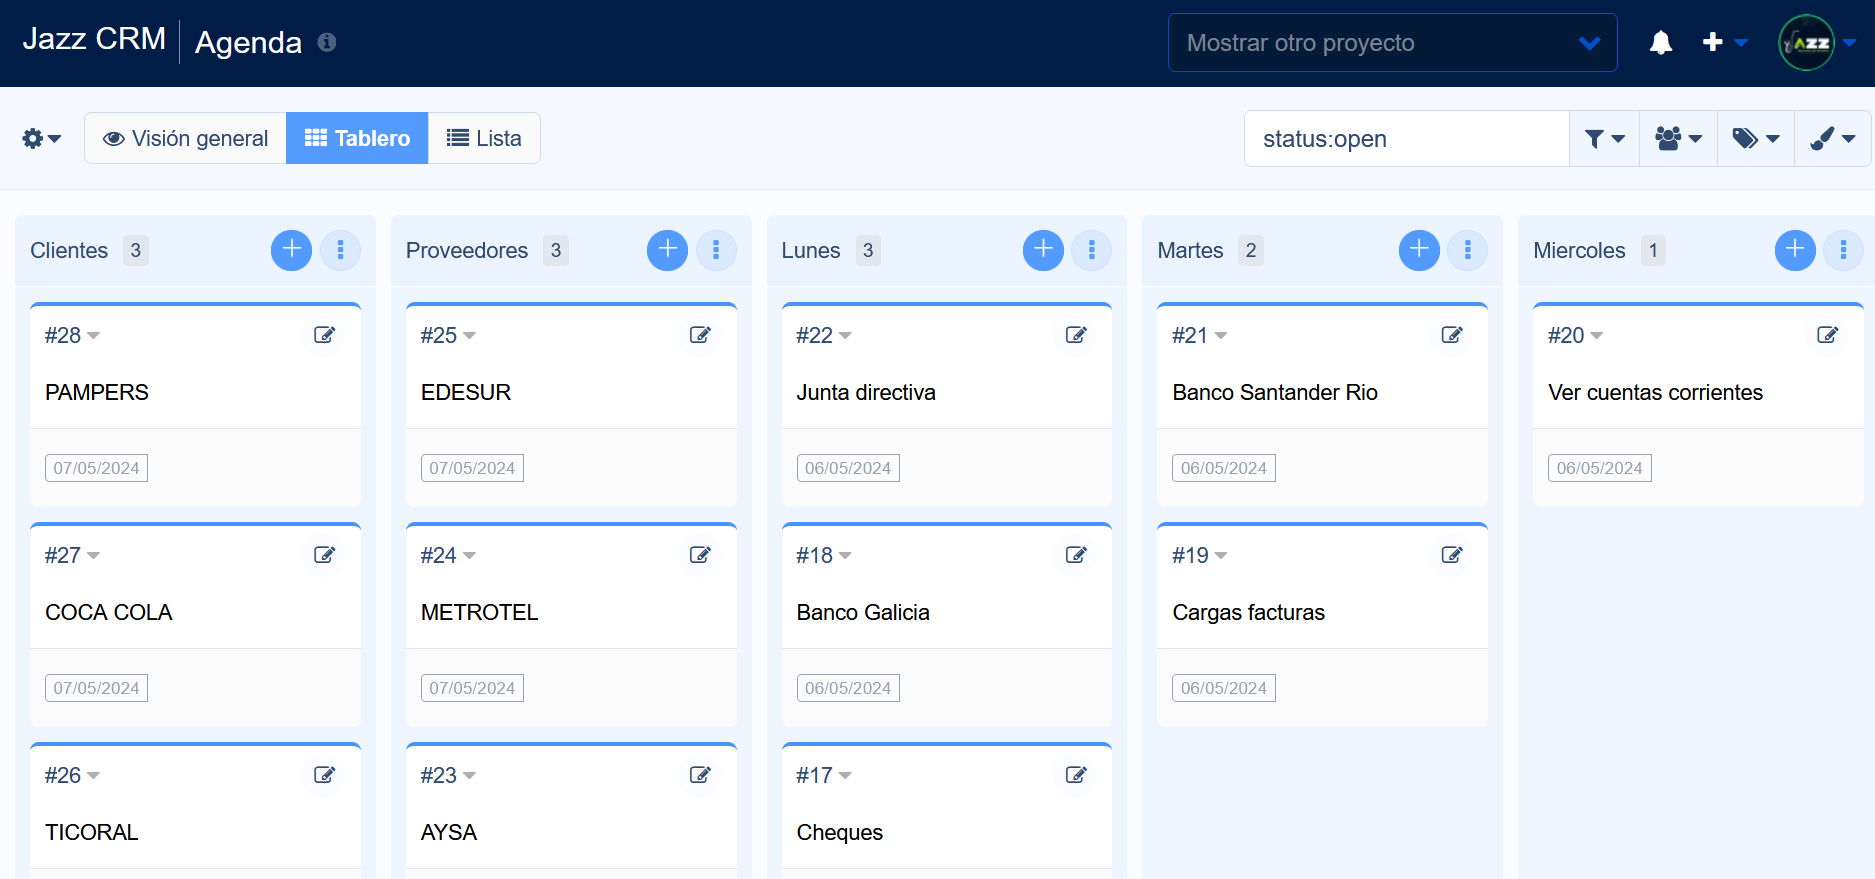Click the Jazz CRM home link

[94, 39]
